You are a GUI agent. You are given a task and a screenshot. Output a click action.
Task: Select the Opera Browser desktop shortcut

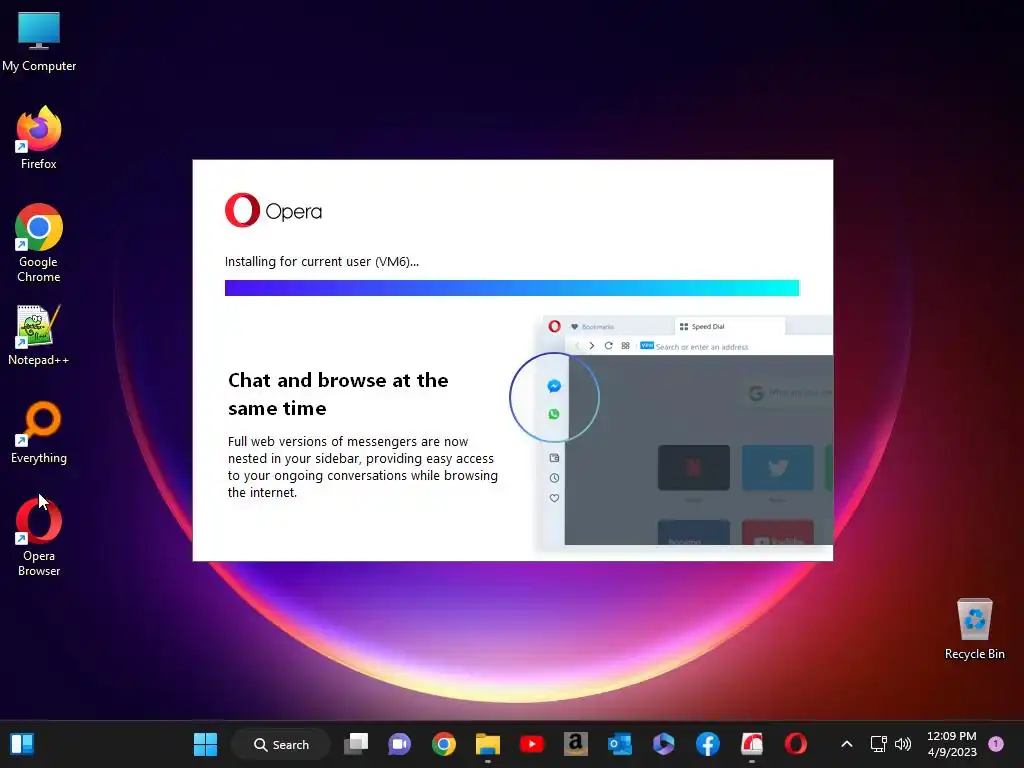pos(39,537)
